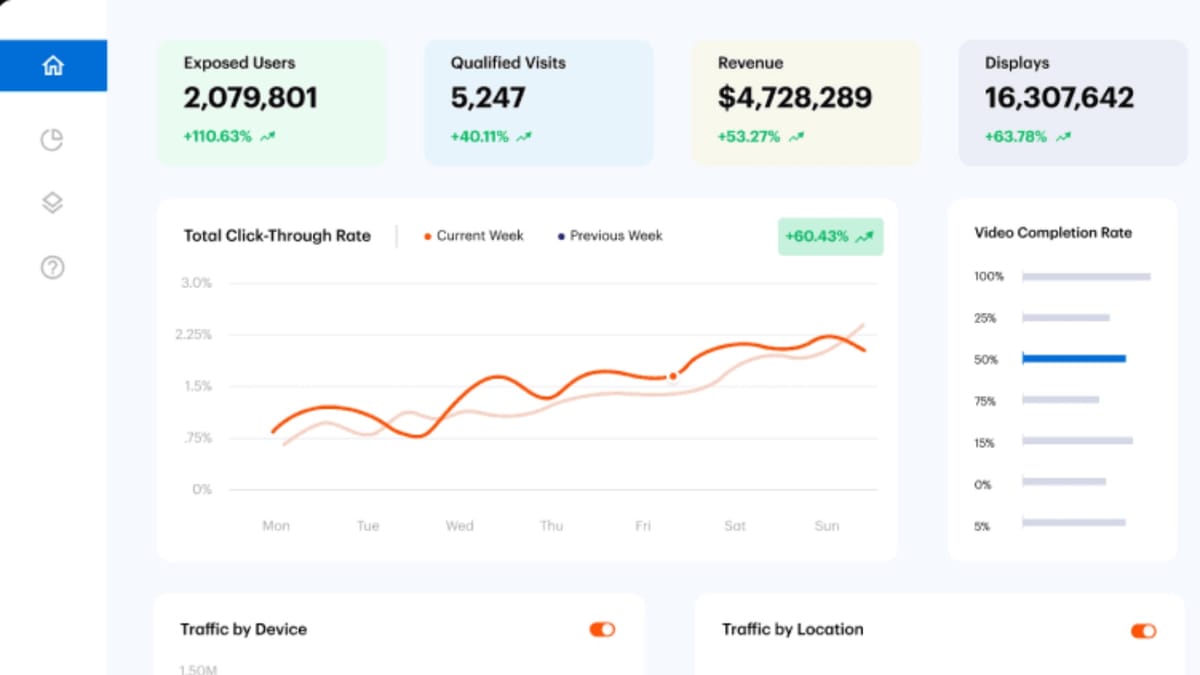The image size is (1200, 675).
Task: Open the Qualified Visits summary card
Action: click(538, 100)
